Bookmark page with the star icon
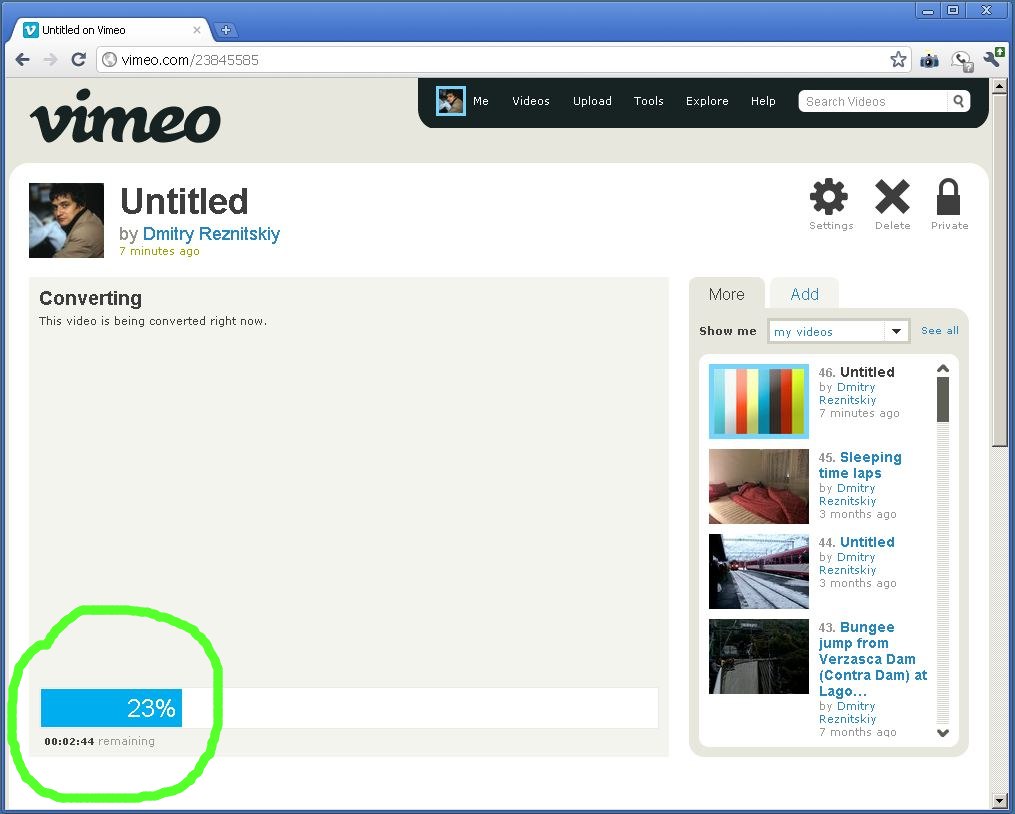1015x814 pixels. coord(898,60)
